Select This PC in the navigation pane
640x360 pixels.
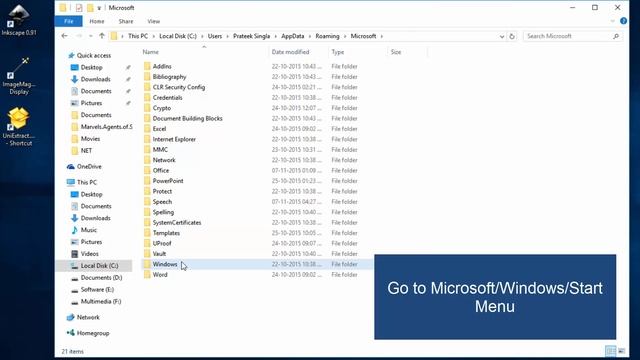click(x=82, y=182)
